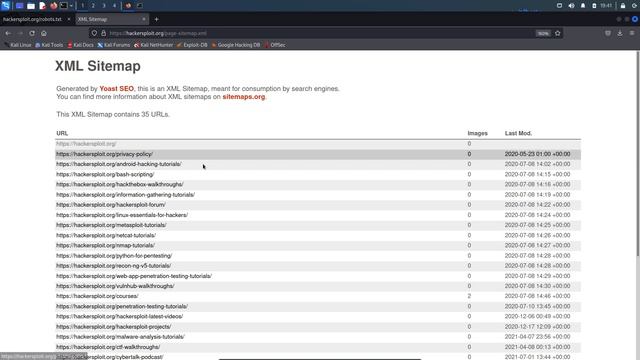
Task: Open bash-scripting URL
Action: click(105, 174)
